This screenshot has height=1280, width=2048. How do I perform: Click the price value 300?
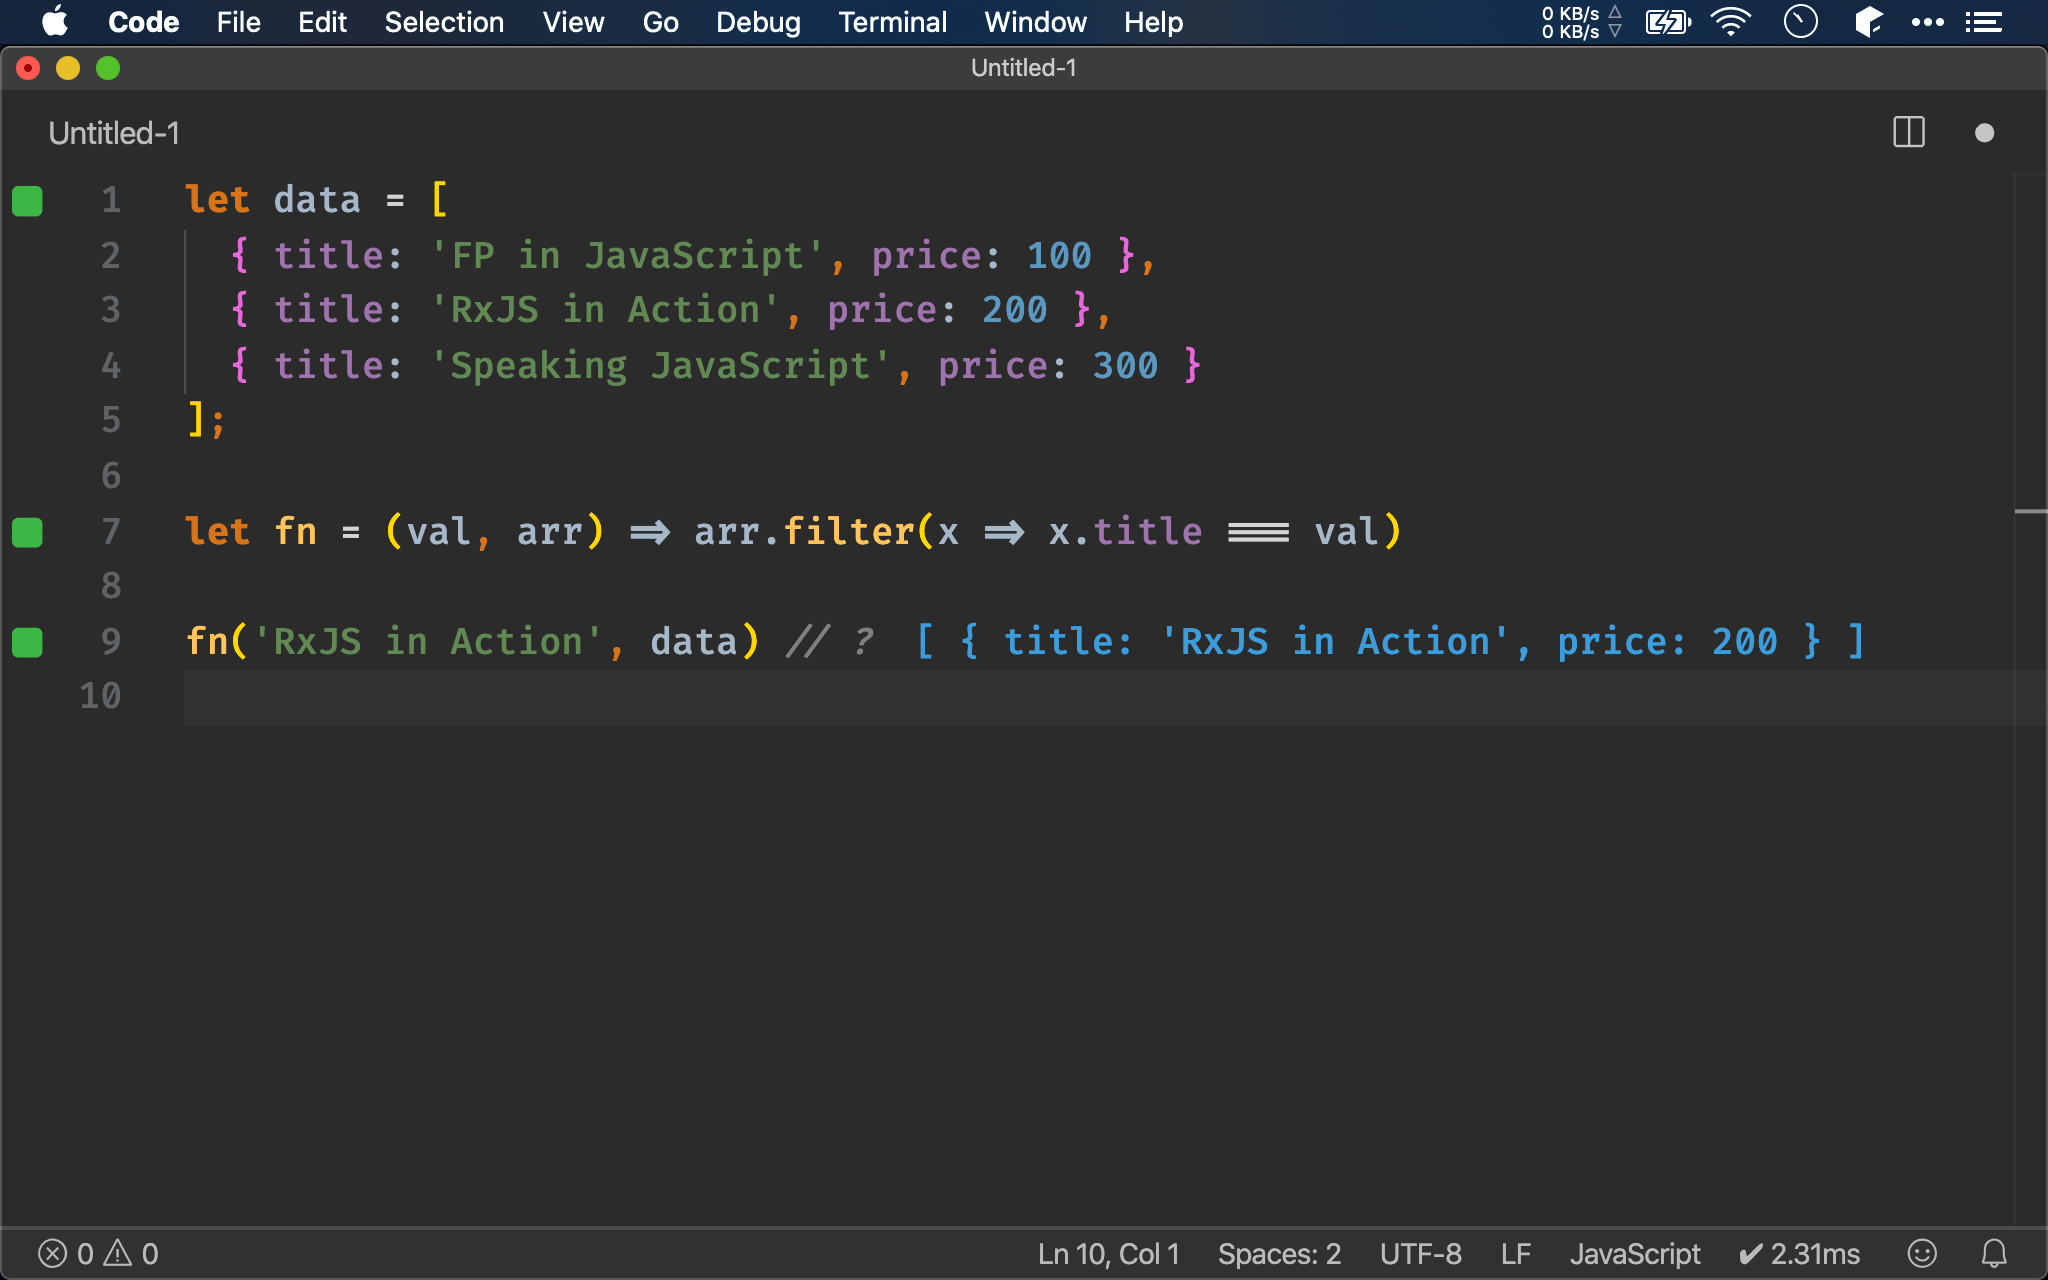(1125, 366)
